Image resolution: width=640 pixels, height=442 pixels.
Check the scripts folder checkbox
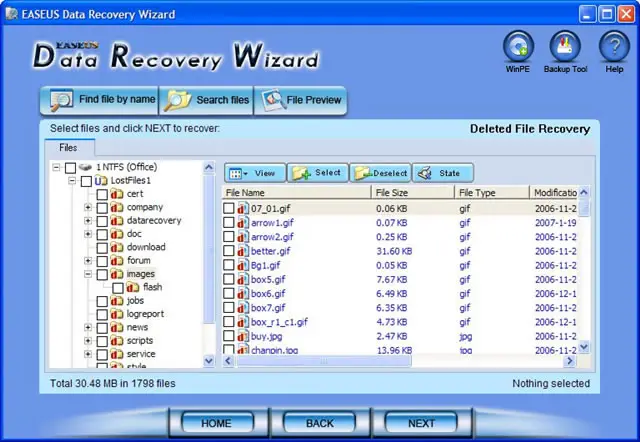tap(102, 341)
